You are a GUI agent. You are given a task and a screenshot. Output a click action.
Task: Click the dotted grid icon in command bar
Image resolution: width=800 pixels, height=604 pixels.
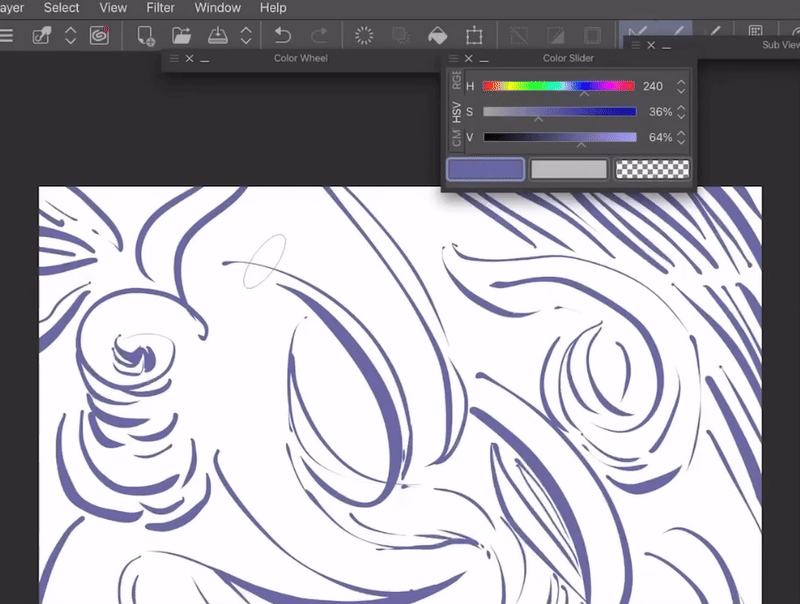click(x=755, y=31)
